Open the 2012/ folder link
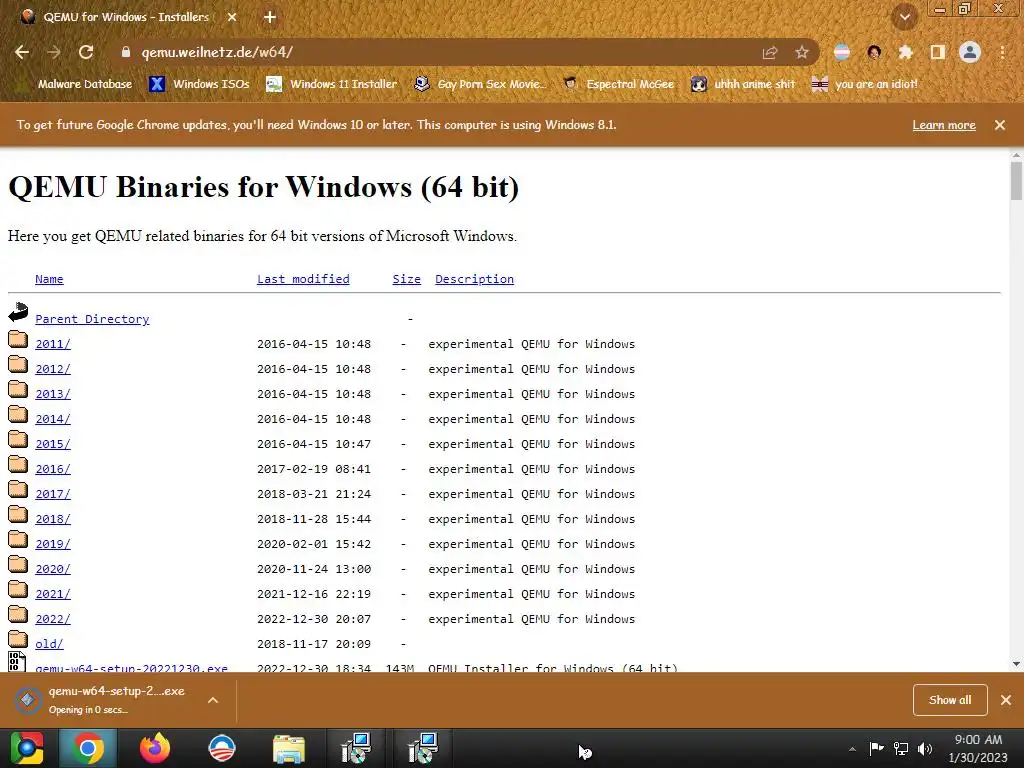Viewport: 1024px width, 768px height. pyautogui.click(x=53, y=369)
